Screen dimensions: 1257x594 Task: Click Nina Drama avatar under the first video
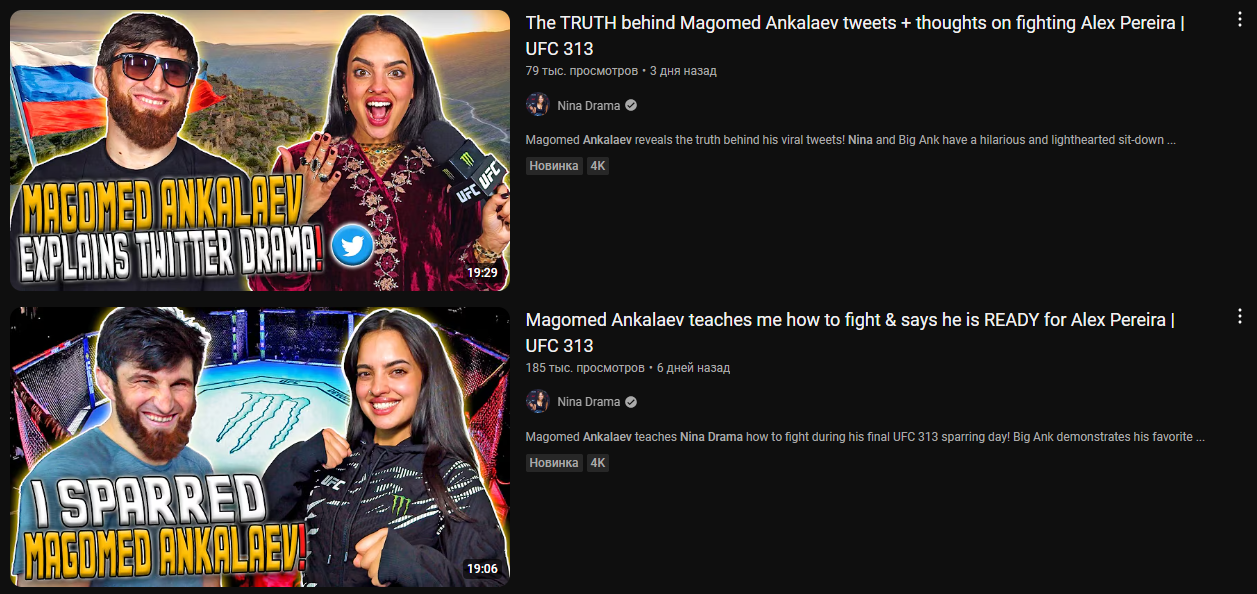pos(538,105)
